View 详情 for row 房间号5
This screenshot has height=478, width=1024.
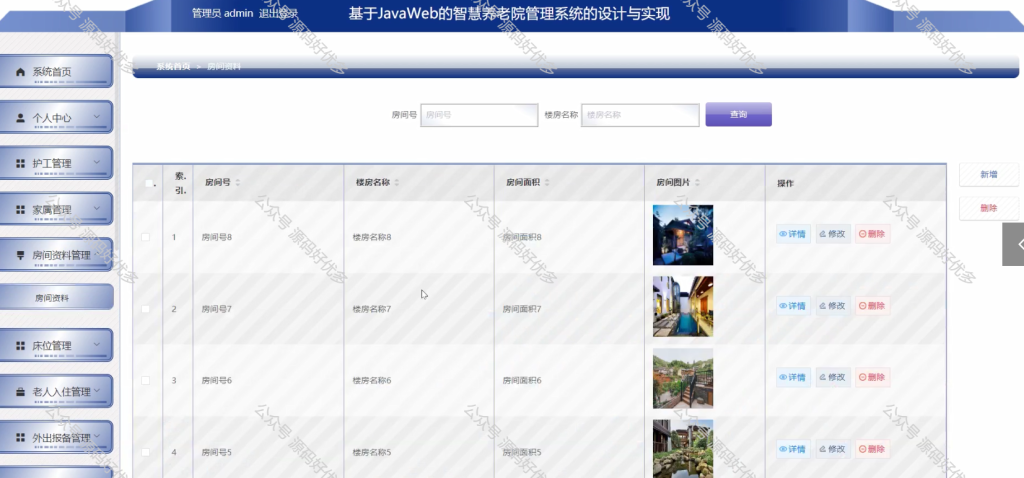[x=793, y=449]
